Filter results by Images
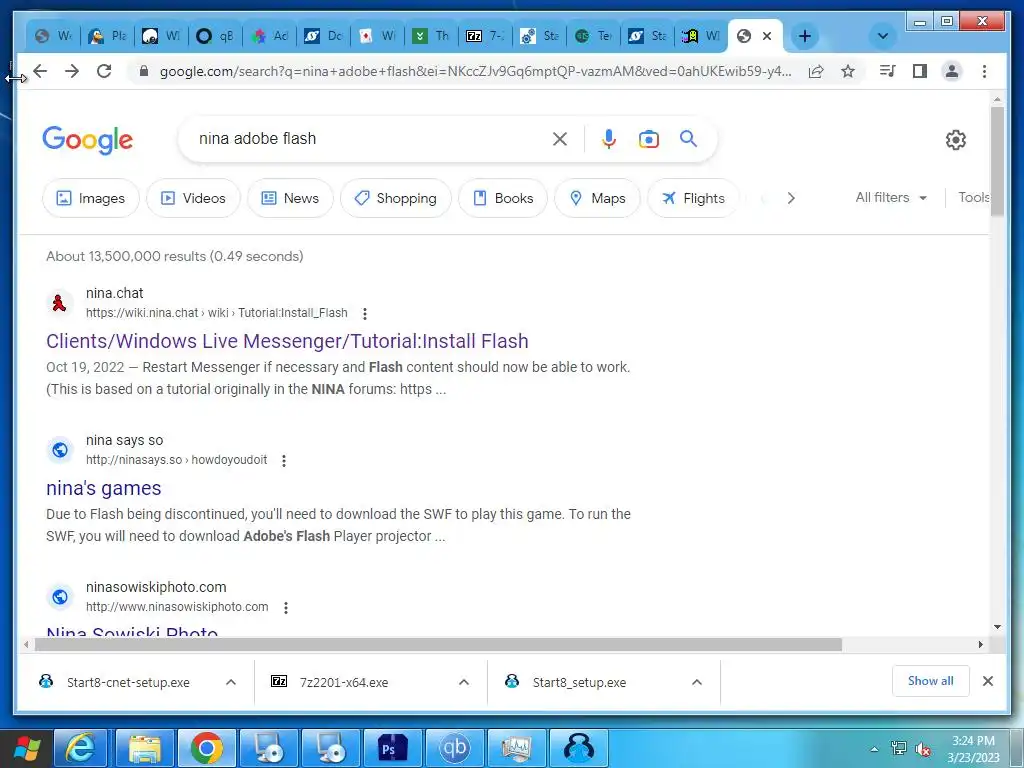 (91, 198)
